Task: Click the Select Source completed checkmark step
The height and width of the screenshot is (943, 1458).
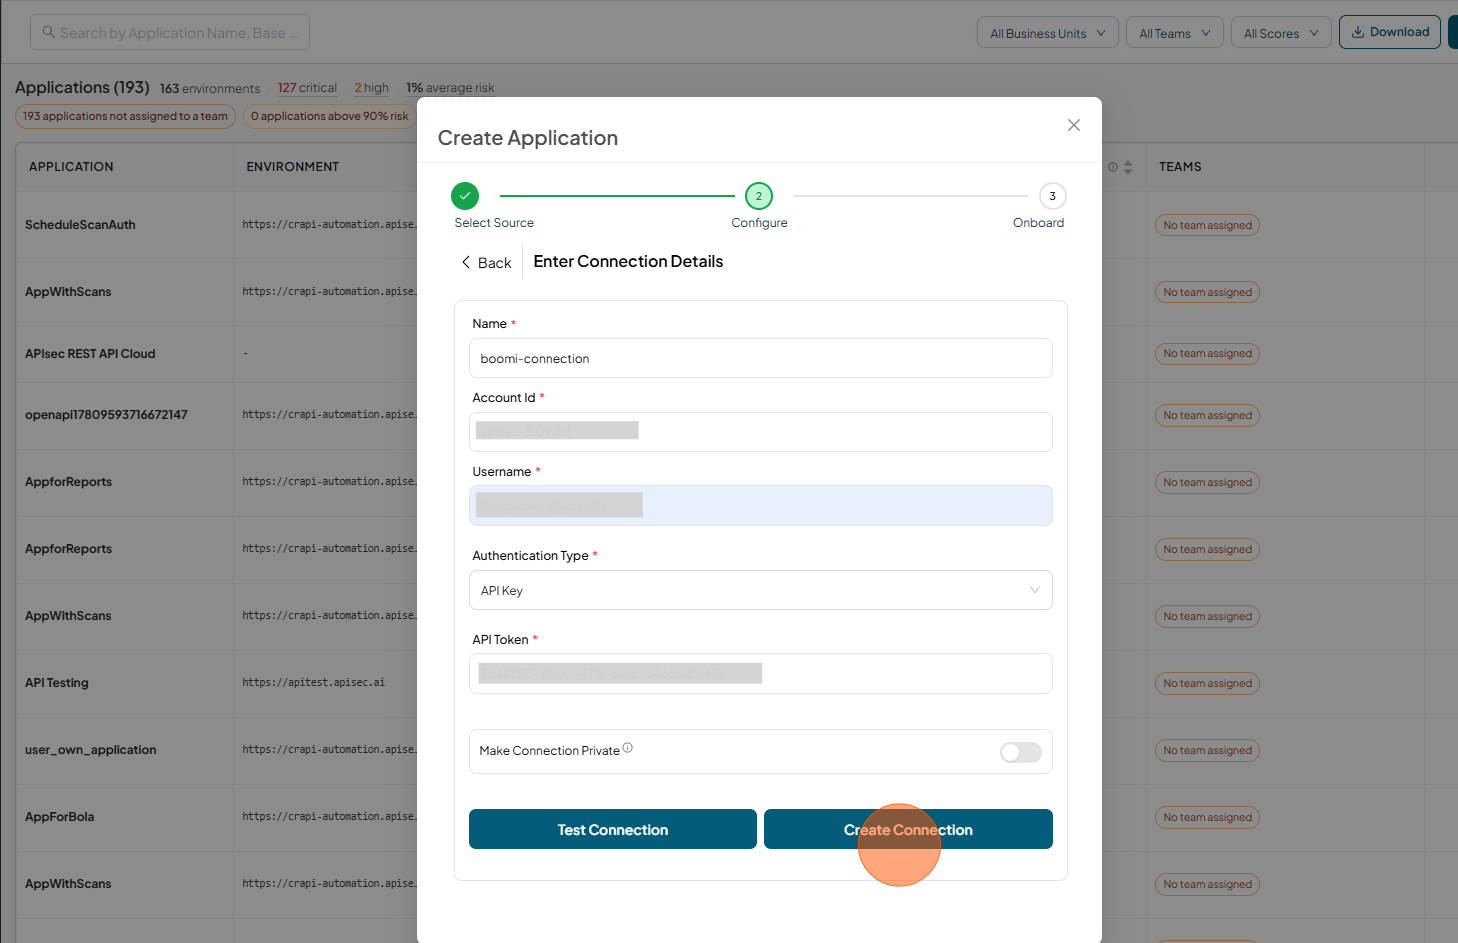Action: [465, 196]
